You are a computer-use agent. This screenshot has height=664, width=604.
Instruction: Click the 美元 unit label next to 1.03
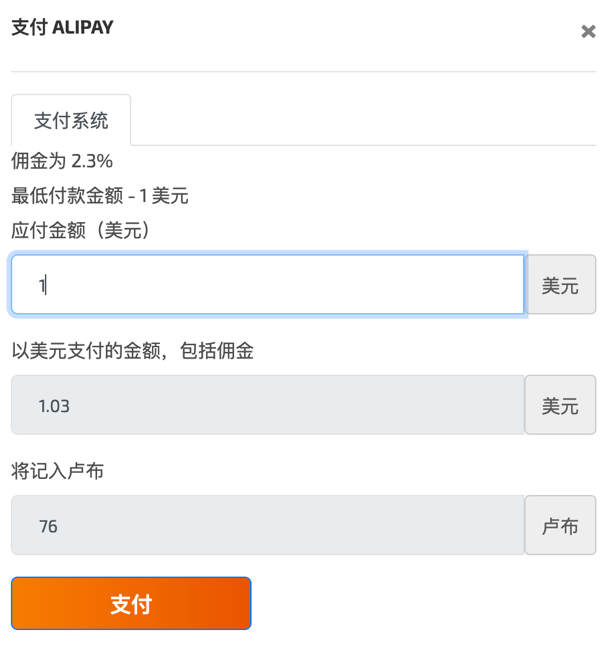point(560,405)
